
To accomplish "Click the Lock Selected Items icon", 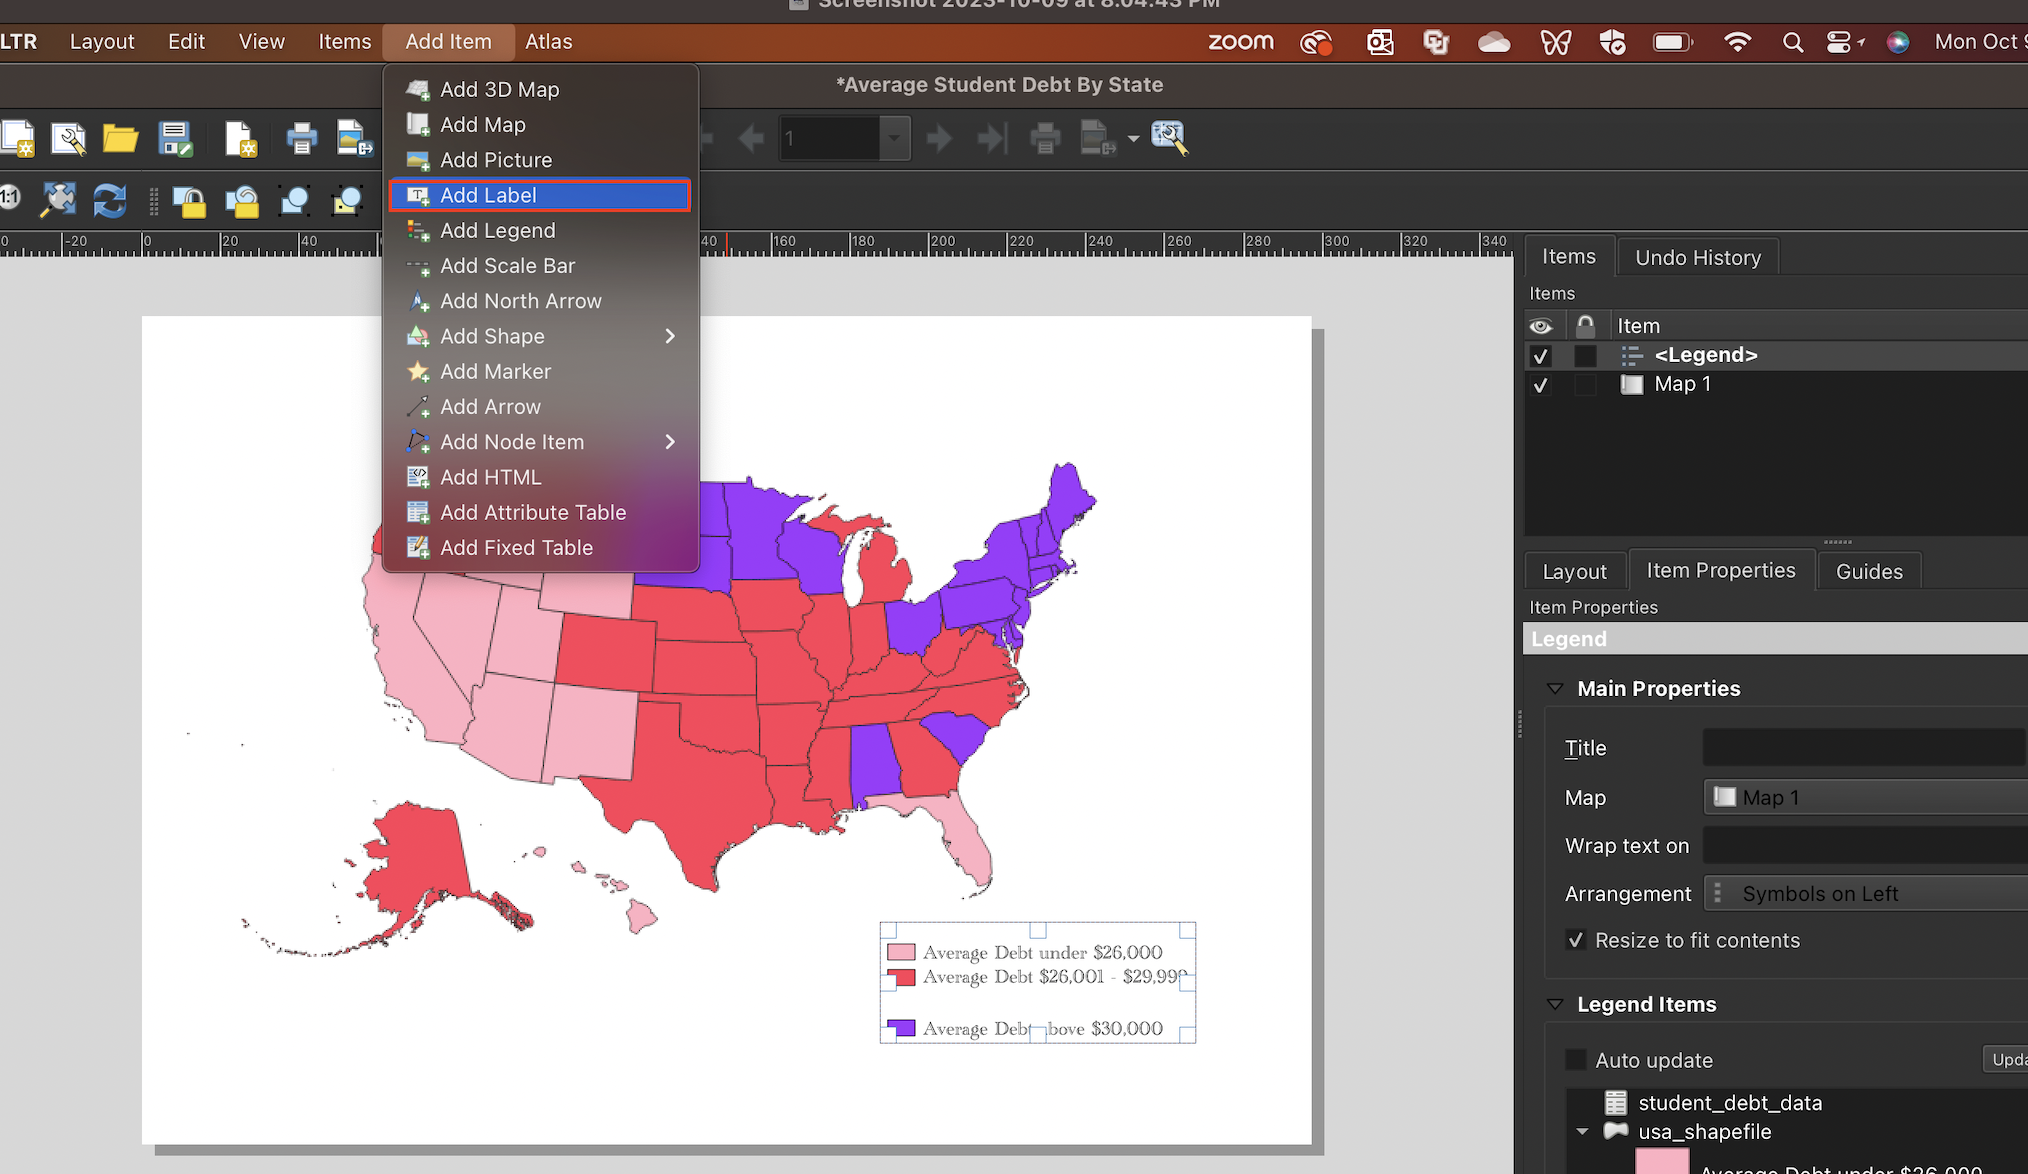I will pyautogui.click(x=189, y=201).
